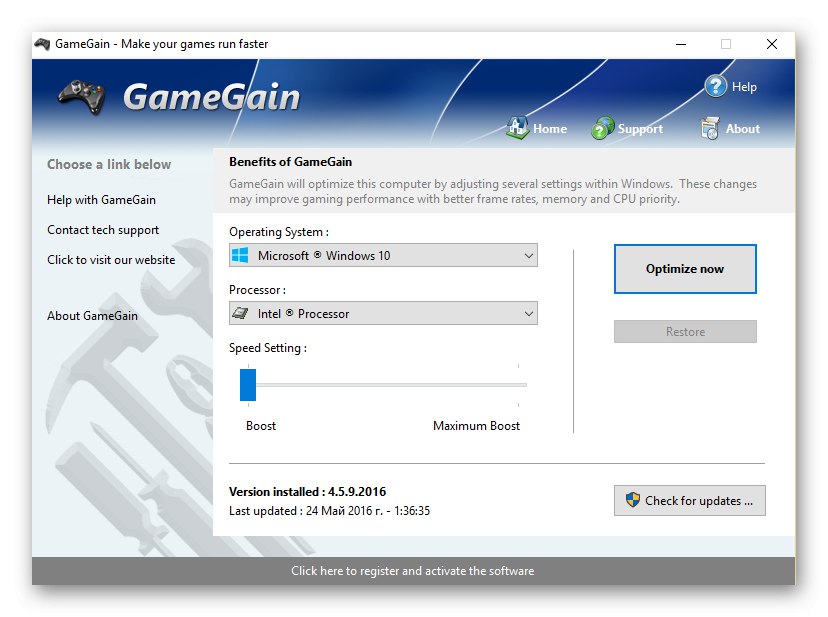Select the Microsoft Windows 10 combo box

(x=383, y=256)
